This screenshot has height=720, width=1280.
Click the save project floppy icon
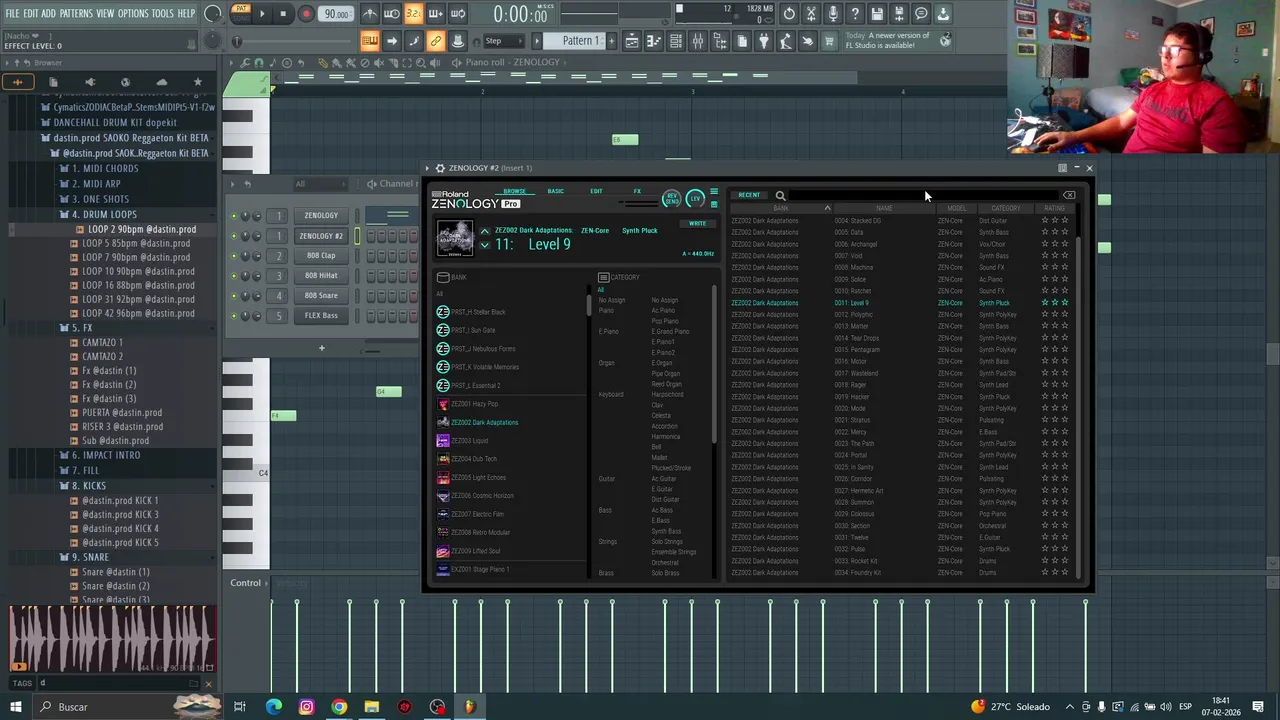[877, 14]
